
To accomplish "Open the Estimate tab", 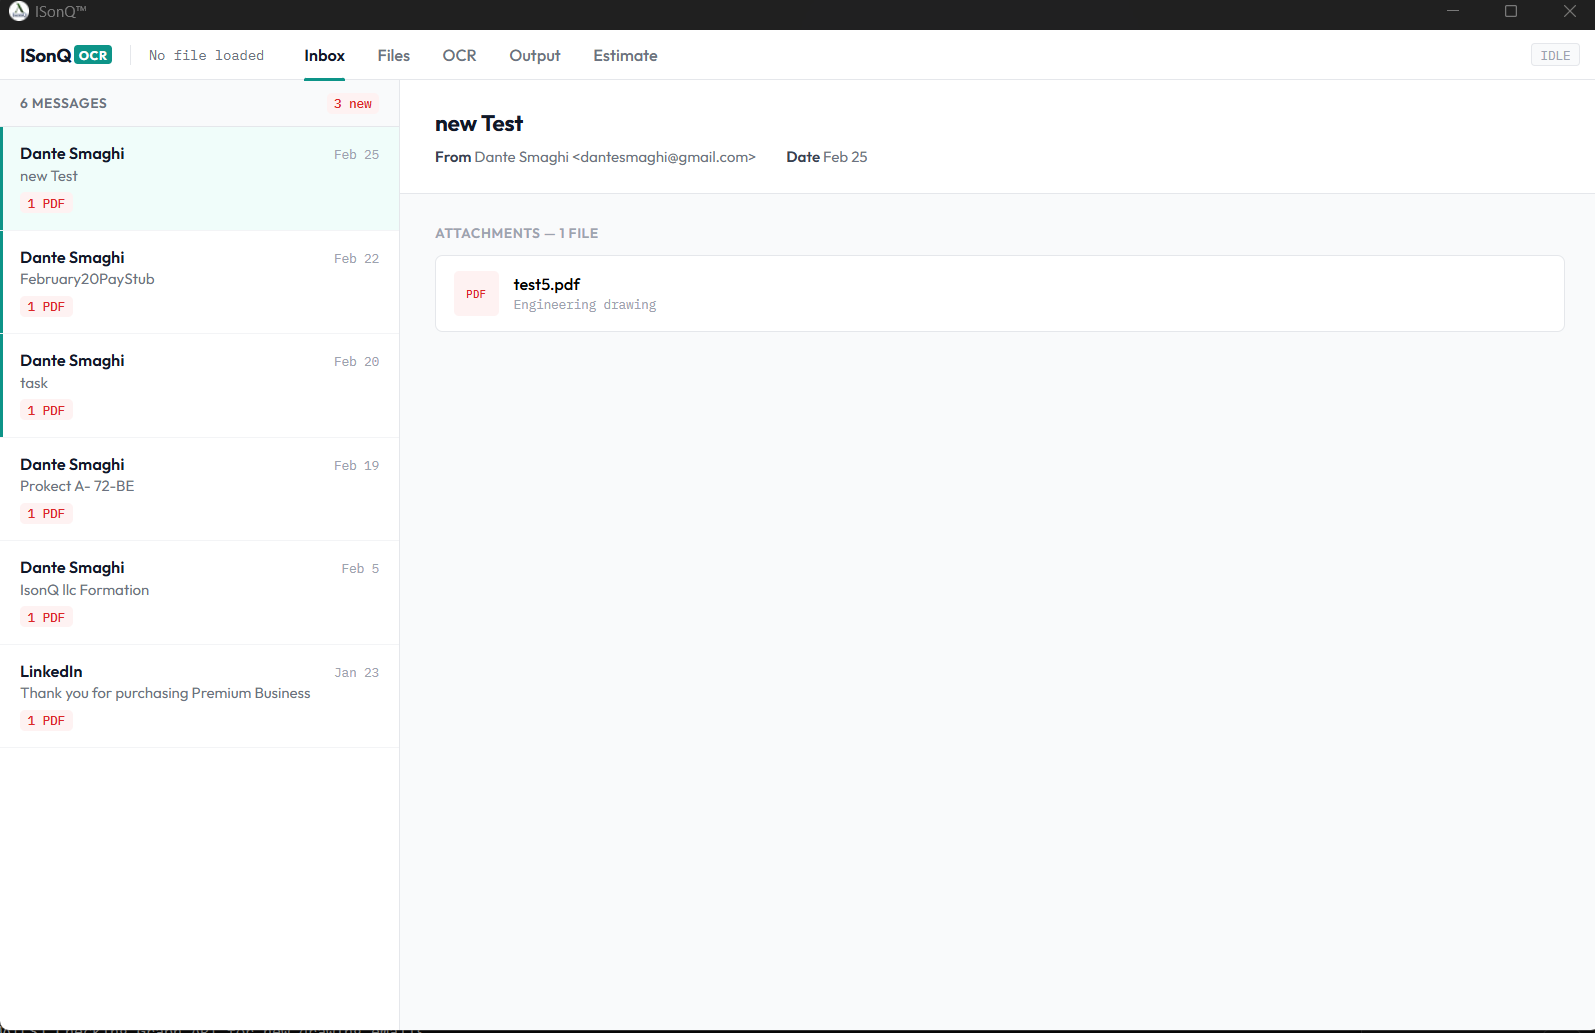I will pos(625,56).
